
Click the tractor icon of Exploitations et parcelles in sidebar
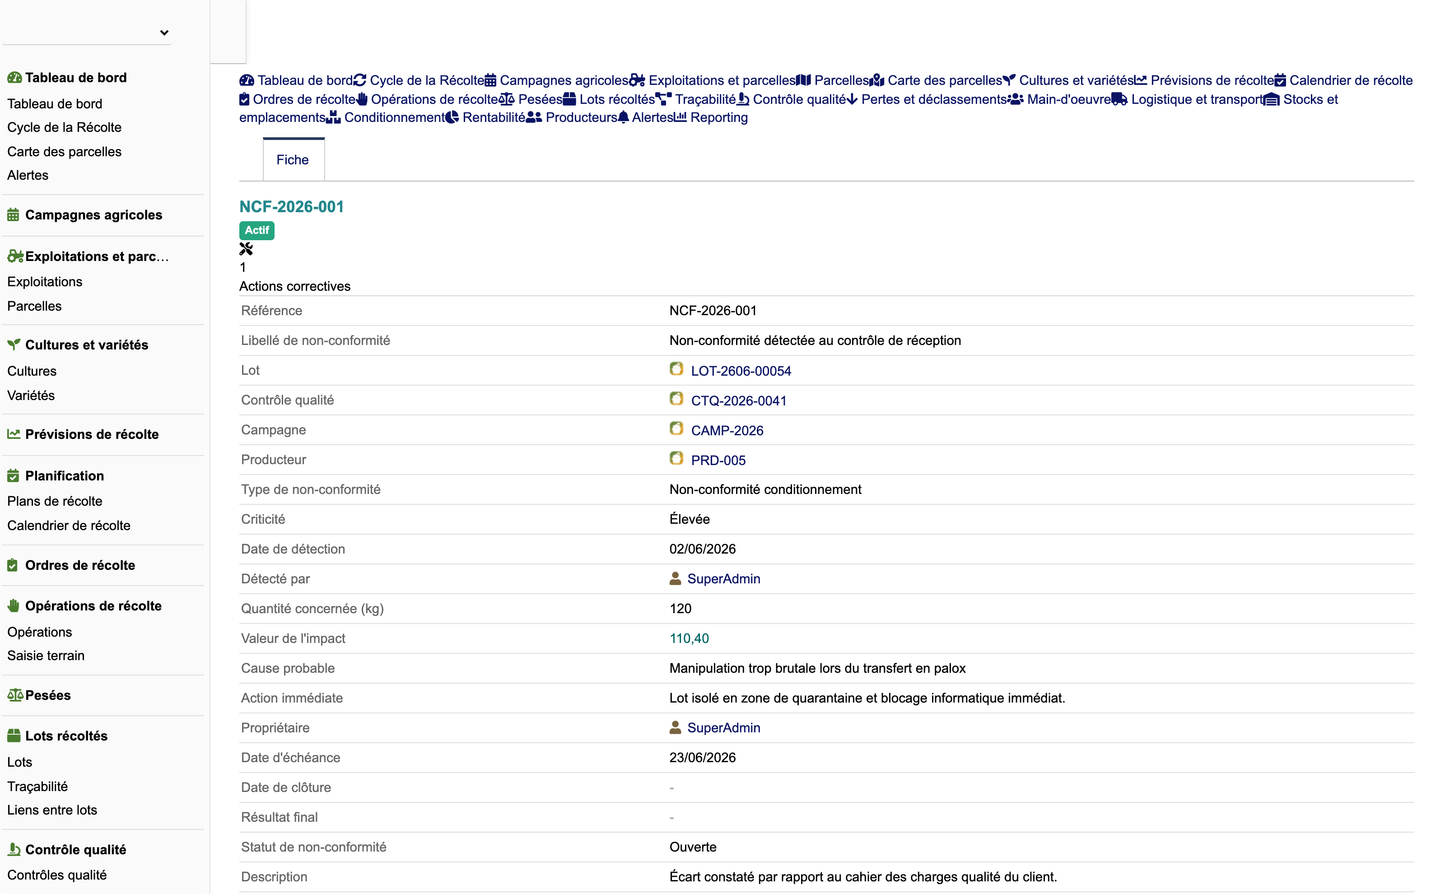(15, 256)
